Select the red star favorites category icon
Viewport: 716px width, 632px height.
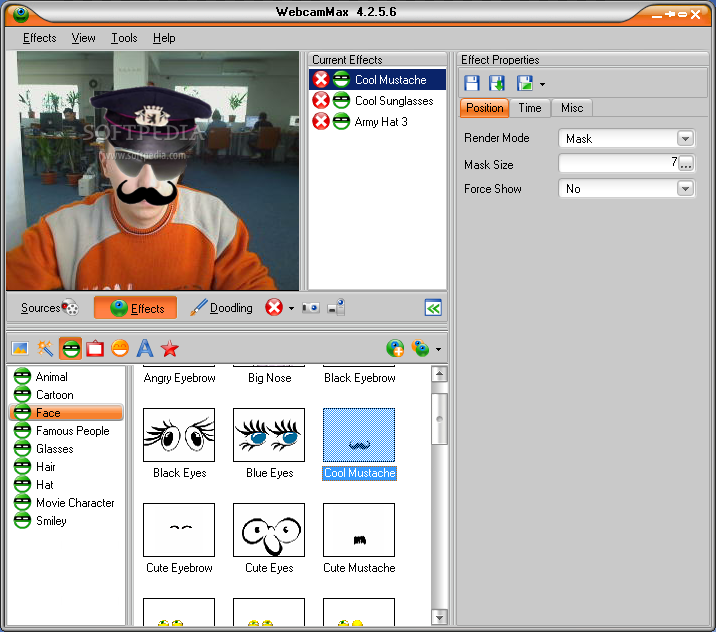[x=169, y=349]
